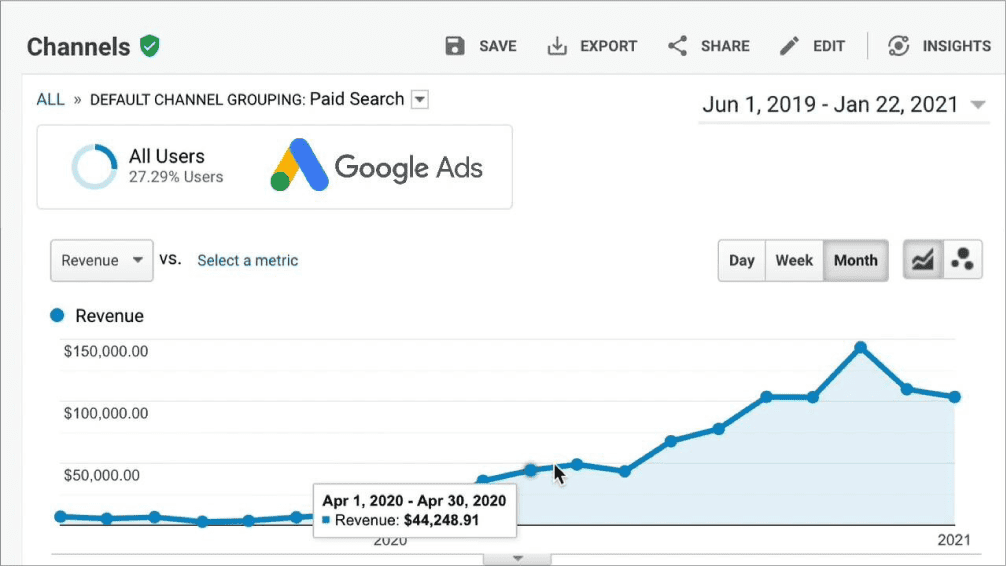Image resolution: width=1006 pixels, height=566 pixels.
Task: Click the Export download icon
Action: pos(557,46)
